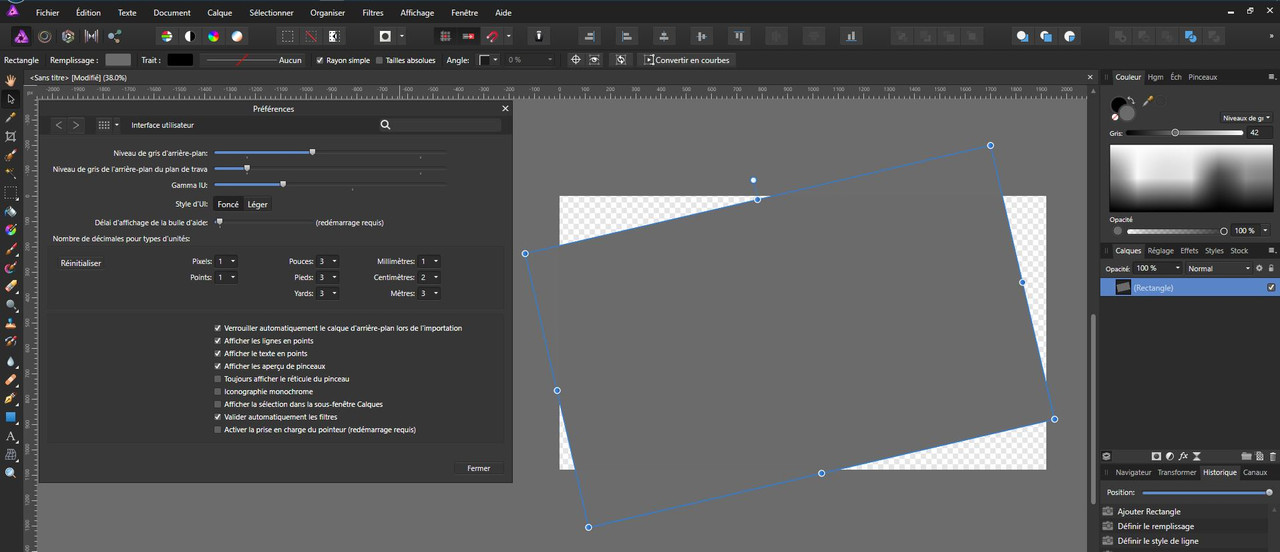Toggle the snapping magnet icon
Viewport: 1280px width, 552px height.
492,36
